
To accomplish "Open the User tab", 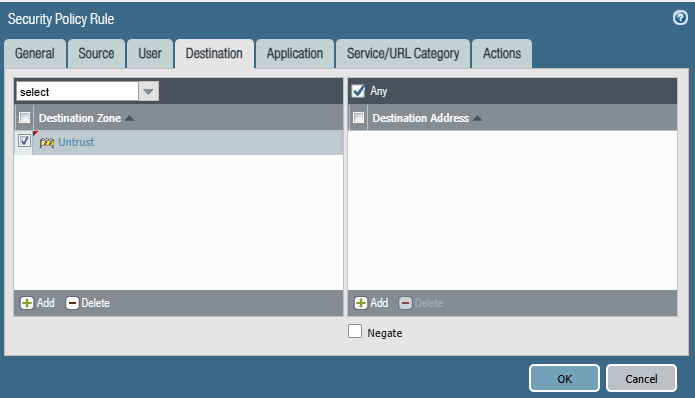I will 150,54.
